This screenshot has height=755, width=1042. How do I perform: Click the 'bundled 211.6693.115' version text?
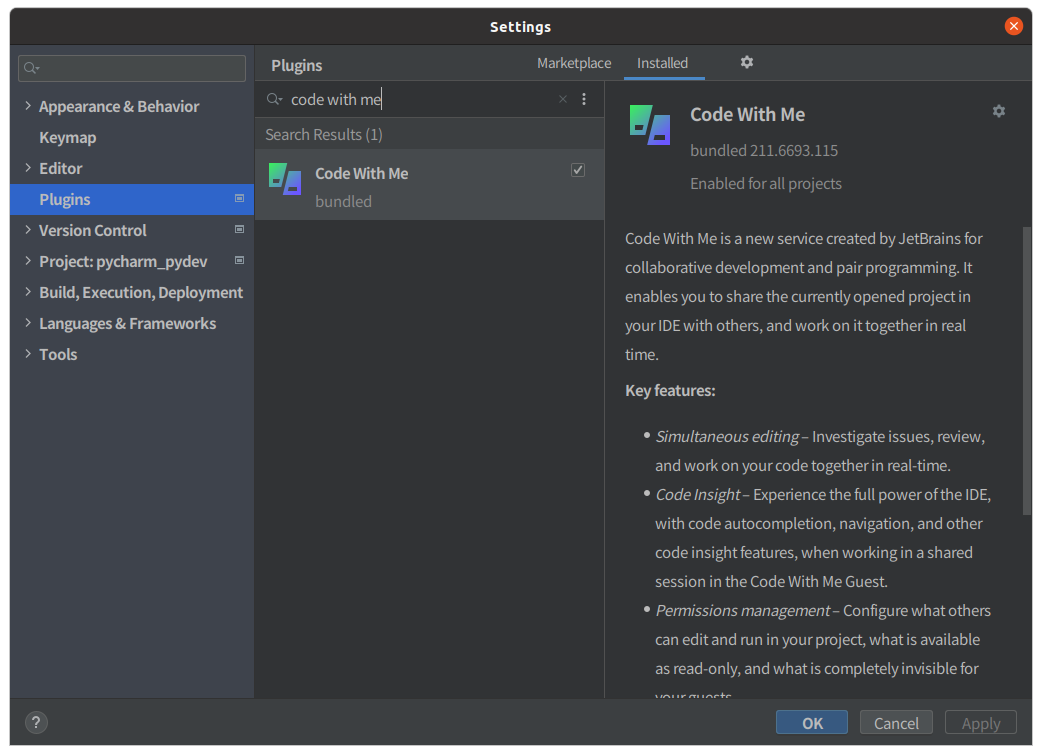pyautogui.click(x=764, y=150)
